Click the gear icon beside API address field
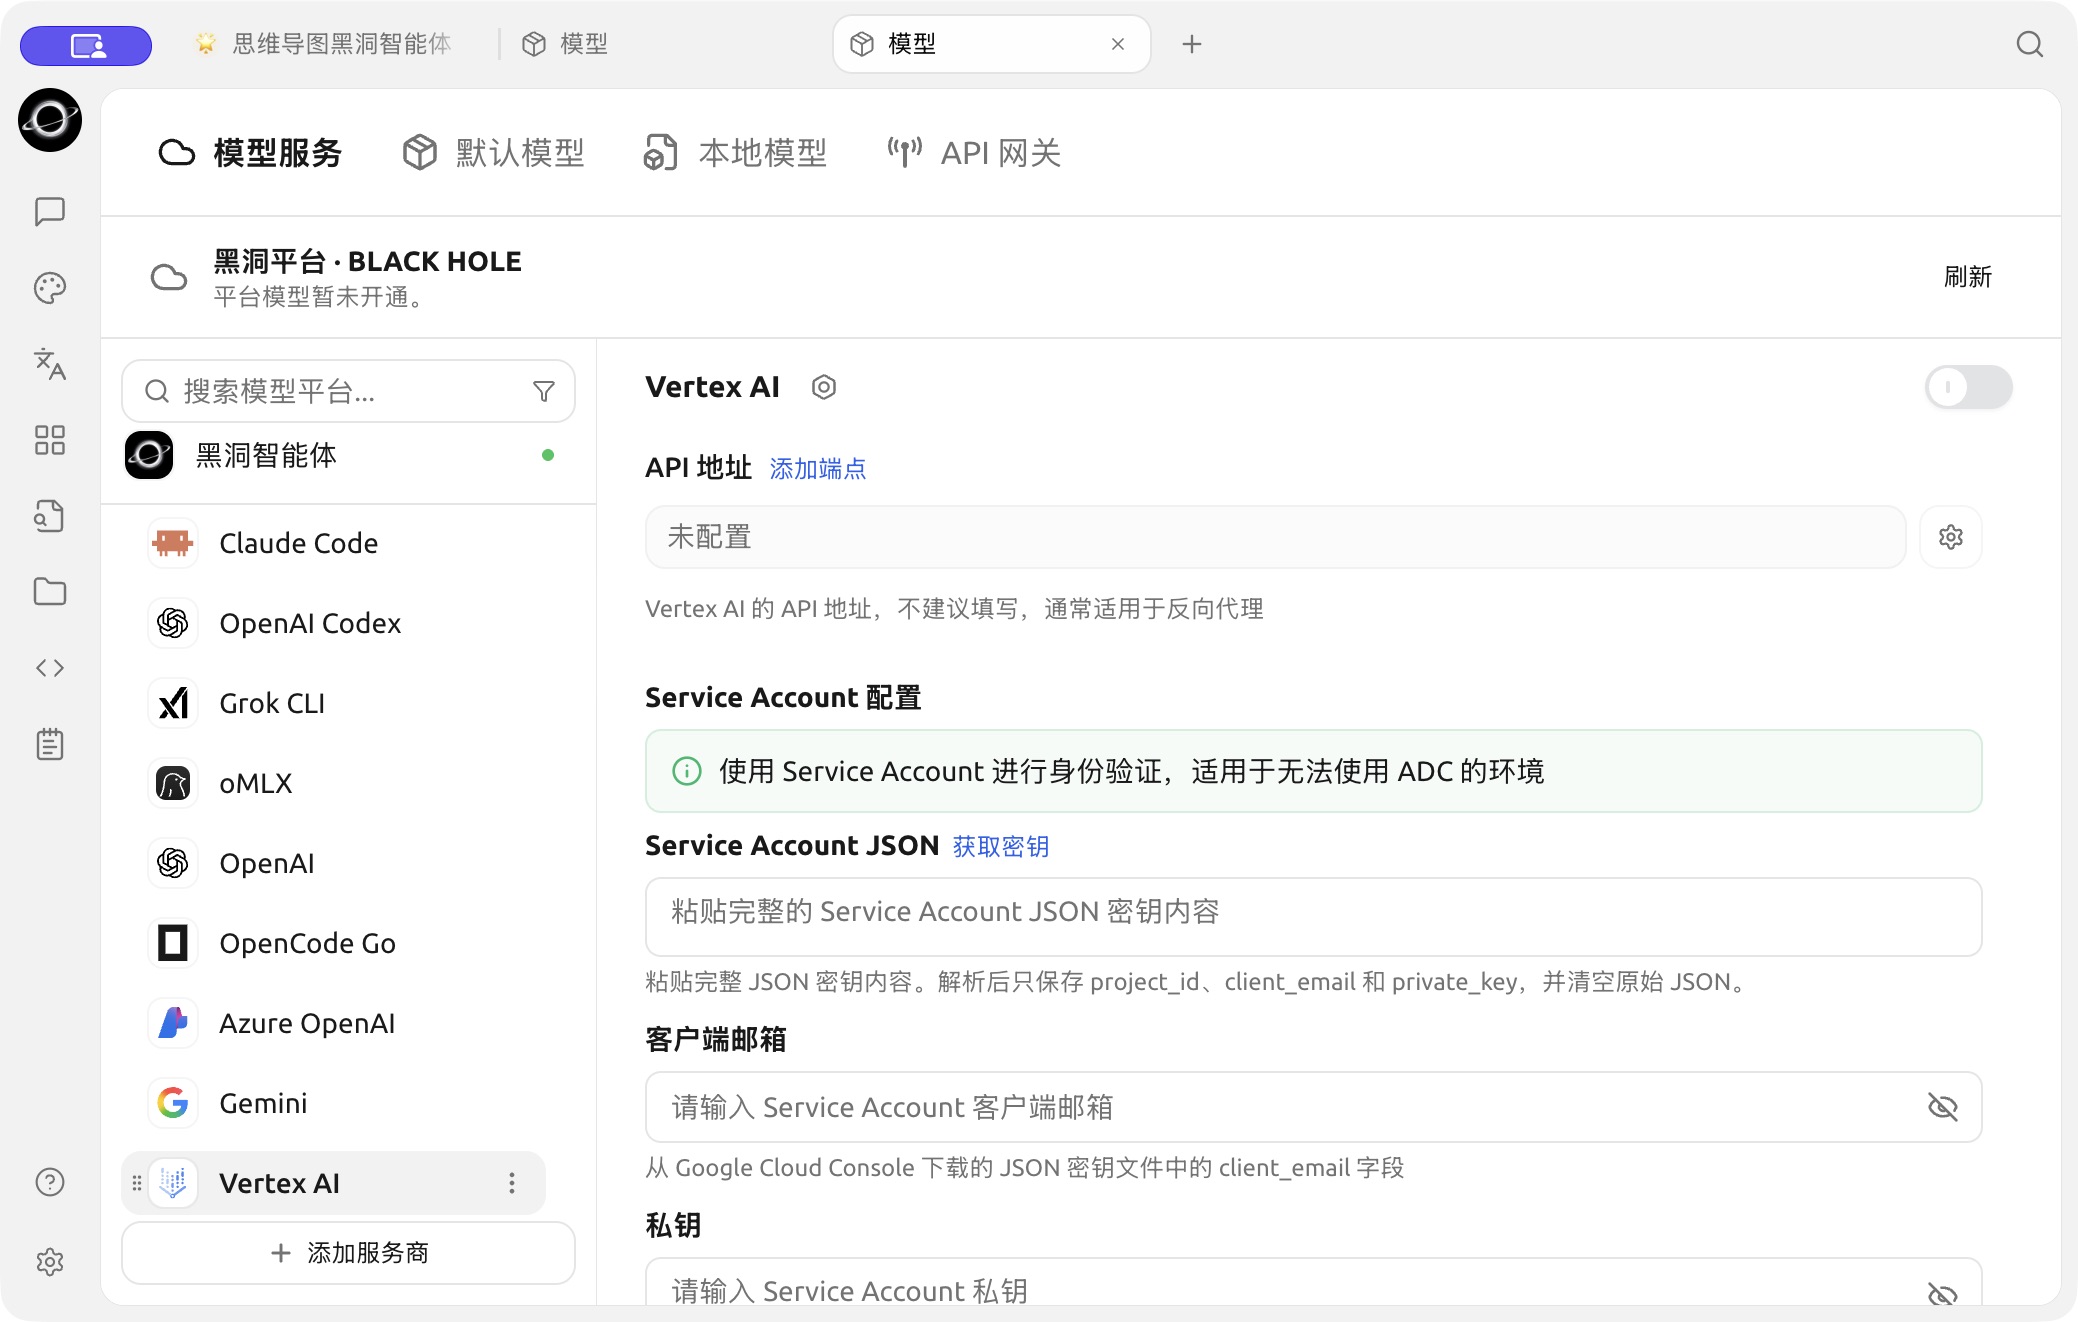Image resolution: width=2078 pixels, height=1322 pixels. 1951,537
